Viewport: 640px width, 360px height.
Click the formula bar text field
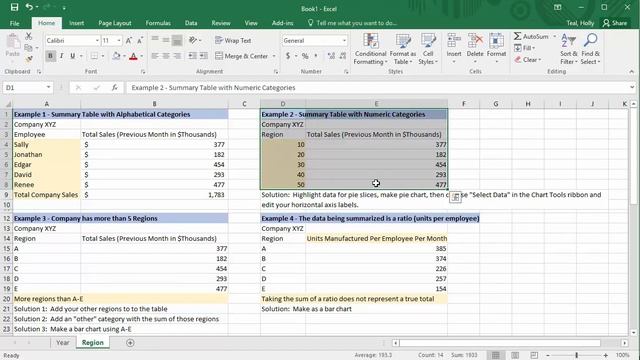376,87
